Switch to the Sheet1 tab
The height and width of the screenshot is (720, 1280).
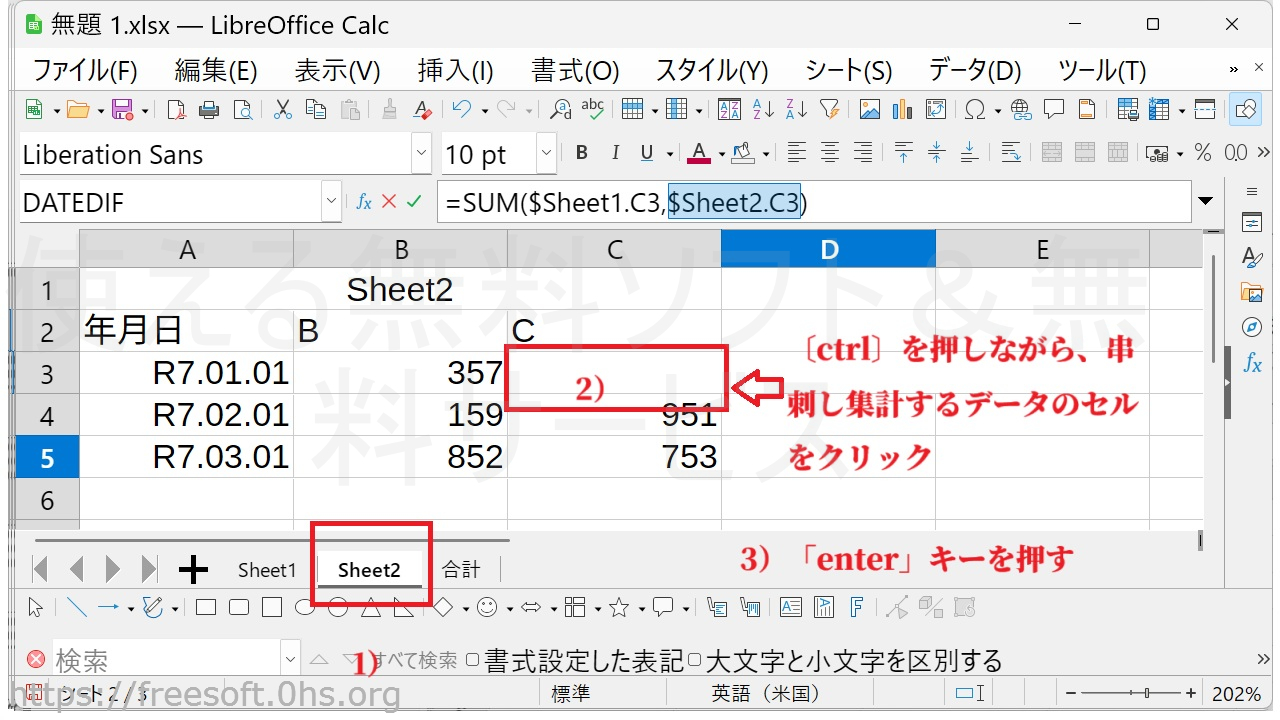tap(267, 570)
